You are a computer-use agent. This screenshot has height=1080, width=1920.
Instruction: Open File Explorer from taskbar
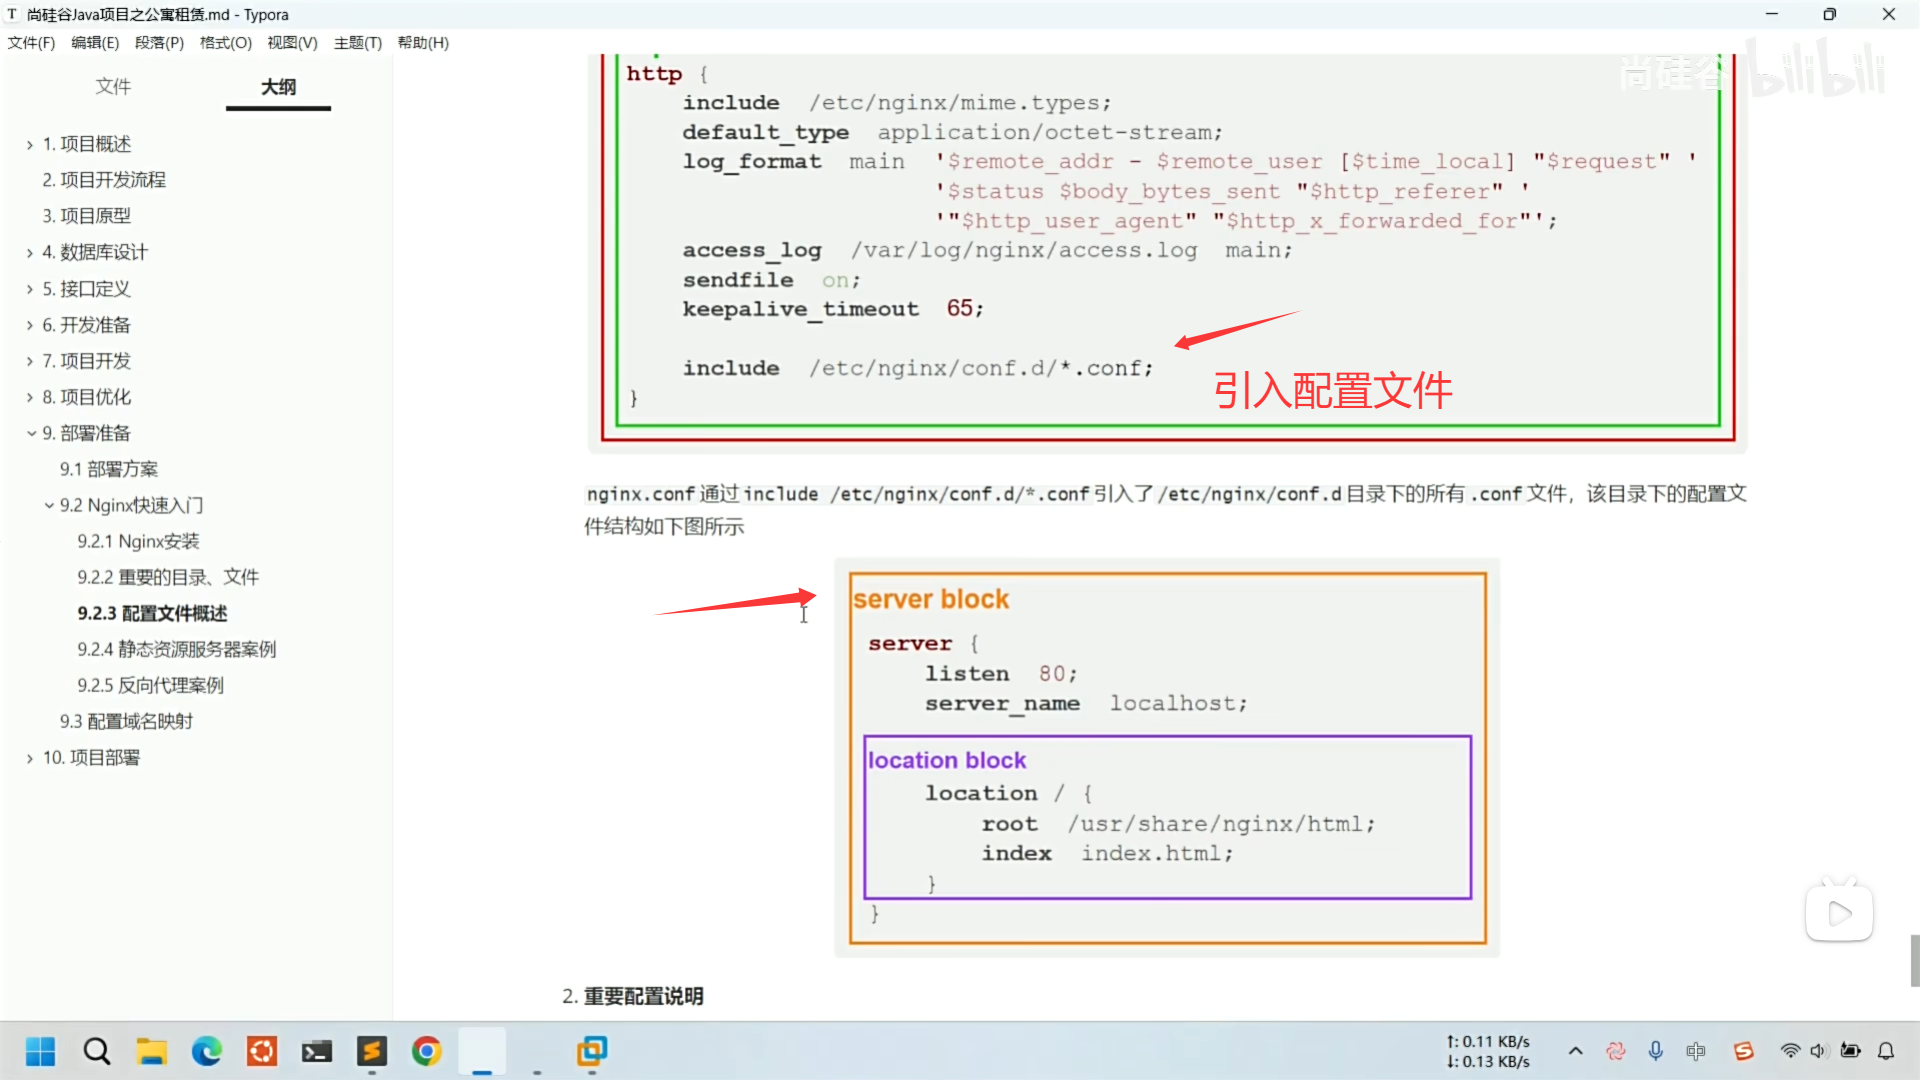pos(152,1051)
